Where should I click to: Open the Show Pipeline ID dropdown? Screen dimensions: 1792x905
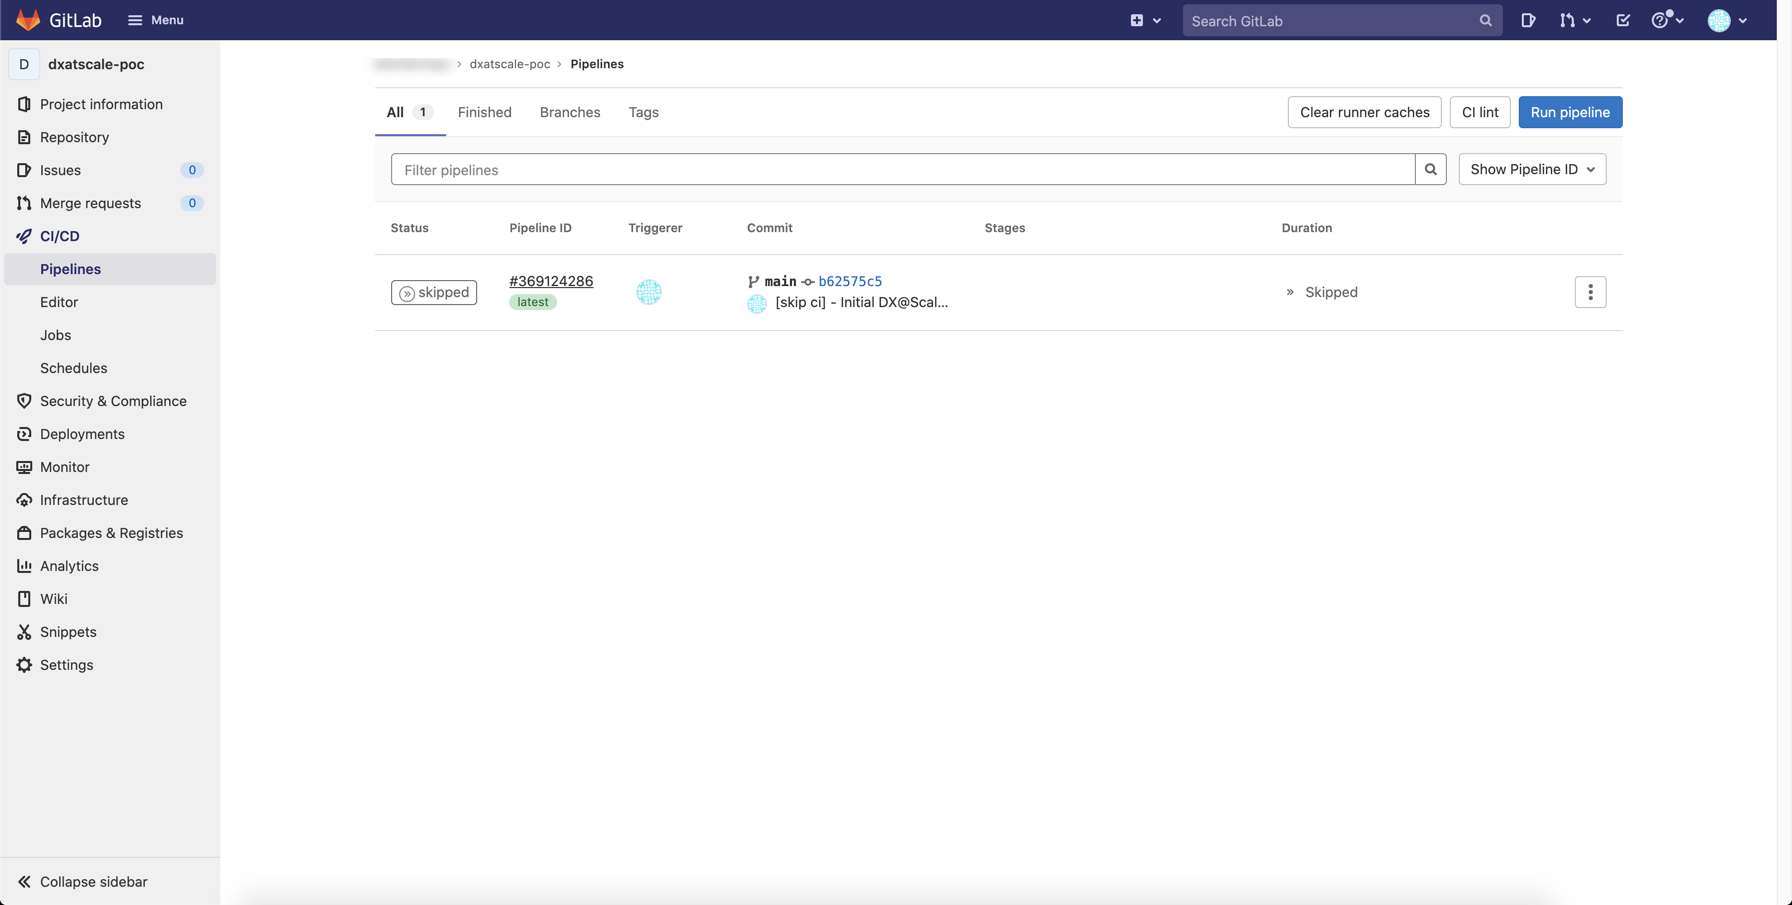[x=1532, y=170]
